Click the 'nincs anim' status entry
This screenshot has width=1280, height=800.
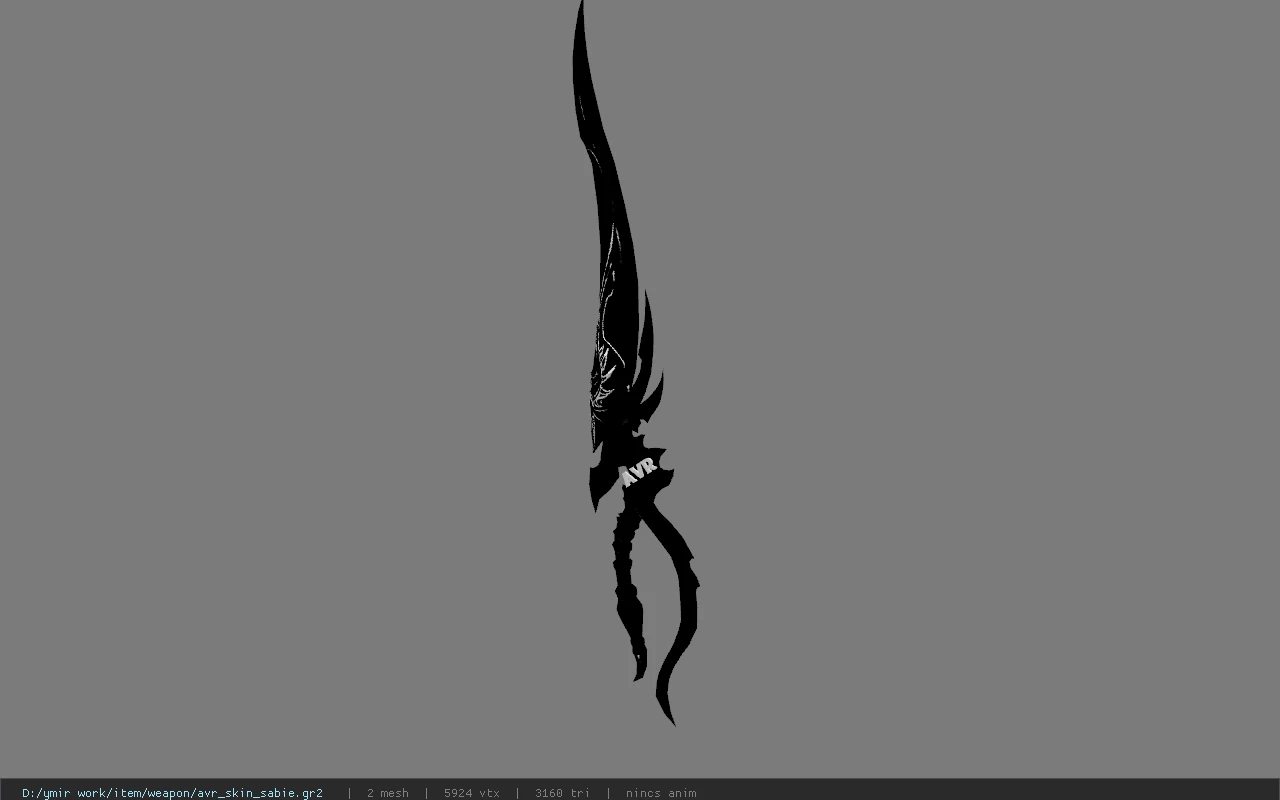661,793
